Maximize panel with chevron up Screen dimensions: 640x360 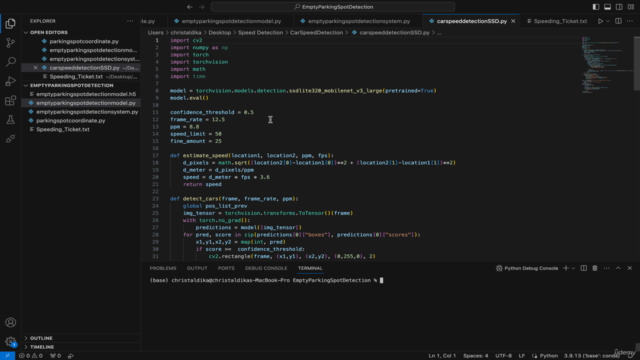point(618,268)
